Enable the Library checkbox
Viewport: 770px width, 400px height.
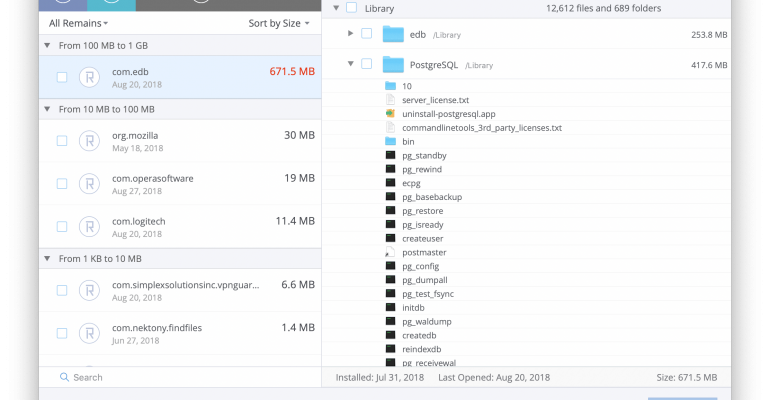(351, 8)
